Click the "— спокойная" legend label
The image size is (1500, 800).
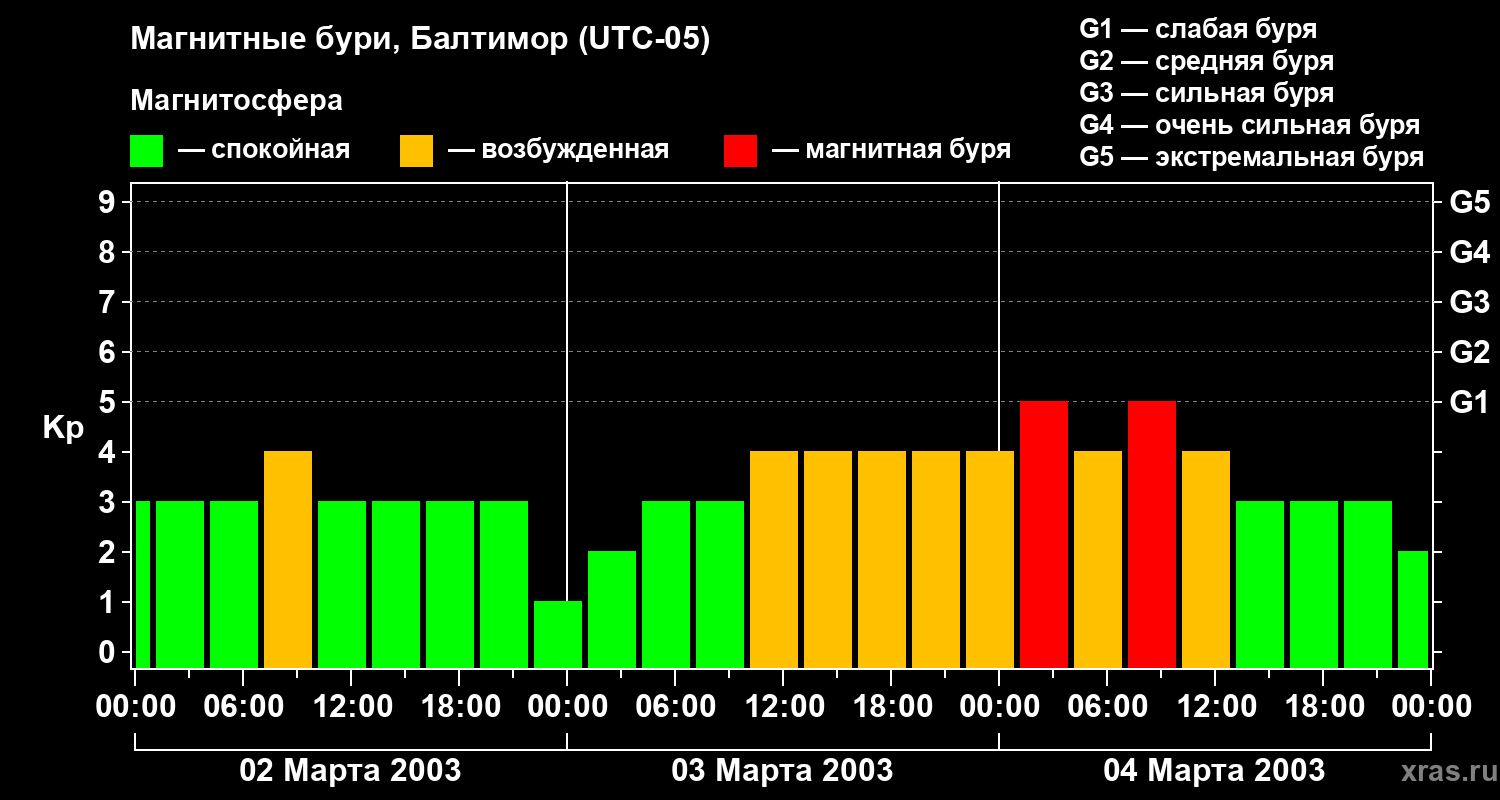coord(264,150)
